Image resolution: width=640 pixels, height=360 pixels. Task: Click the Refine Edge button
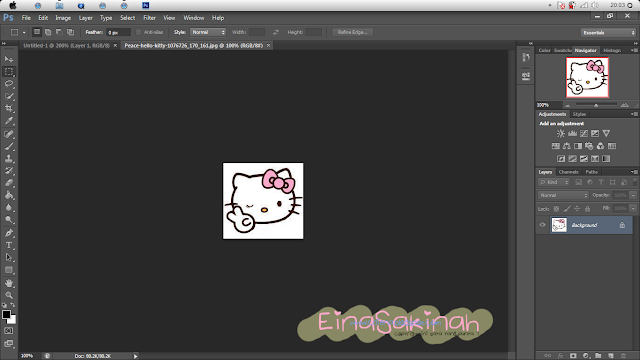[352, 32]
